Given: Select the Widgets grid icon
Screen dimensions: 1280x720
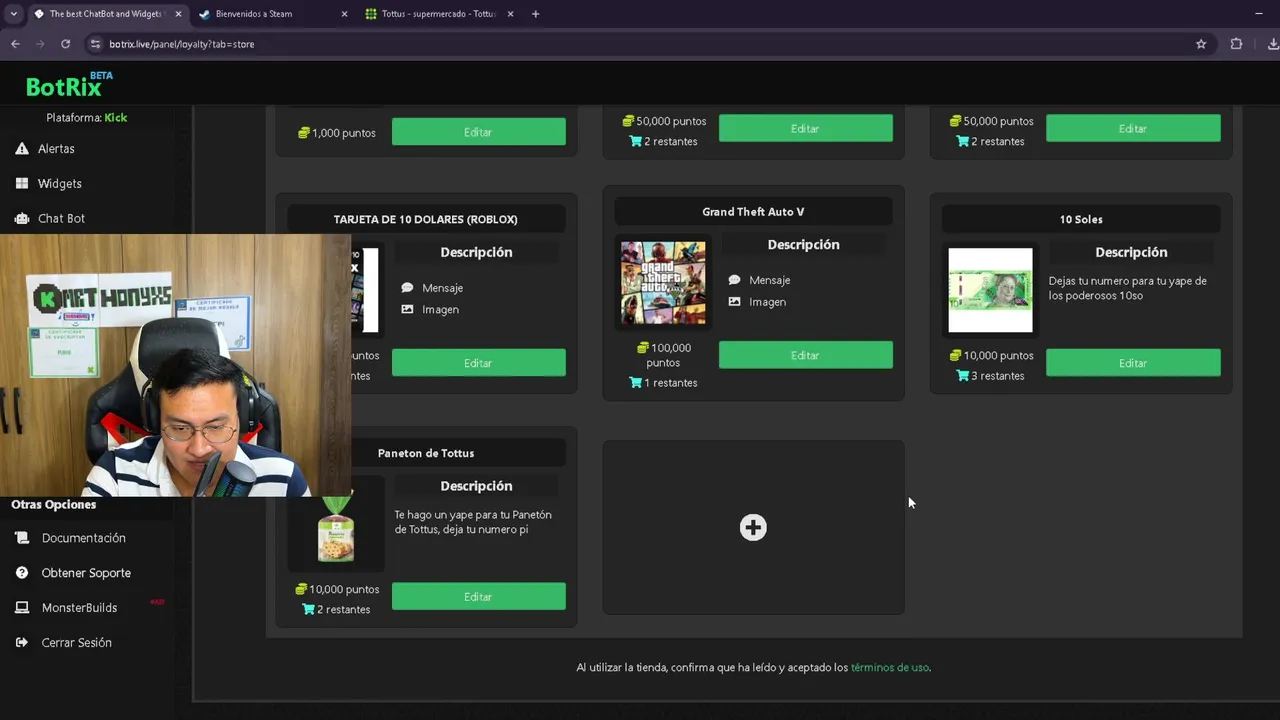Looking at the screenshot, I should pos(22,184).
